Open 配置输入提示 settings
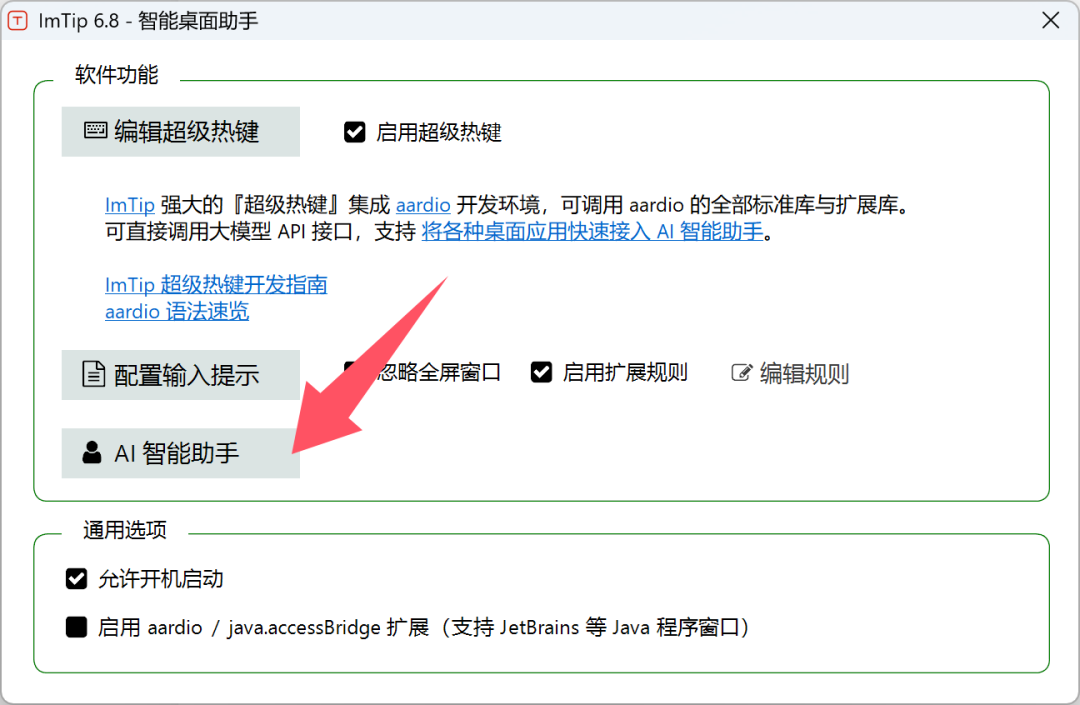 pos(180,375)
